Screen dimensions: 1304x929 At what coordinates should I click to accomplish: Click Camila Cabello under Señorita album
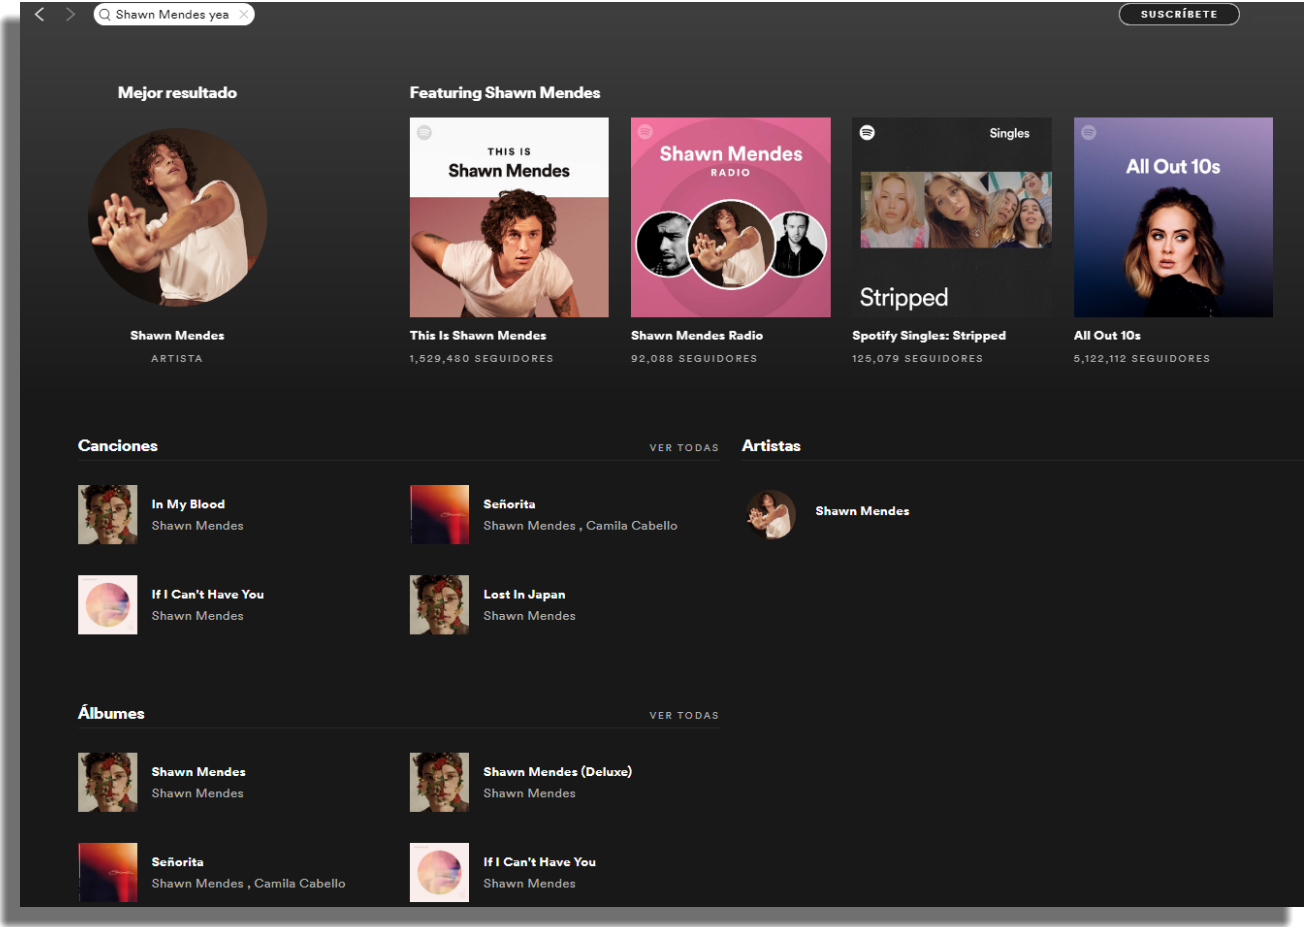click(300, 883)
